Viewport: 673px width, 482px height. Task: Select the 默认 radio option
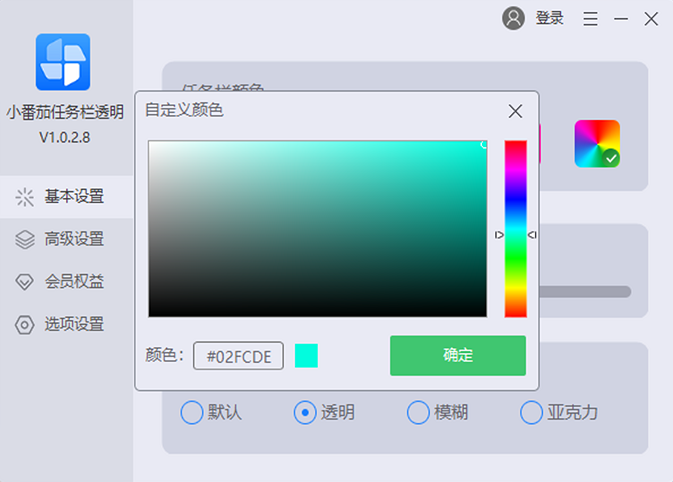[x=192, y=412]
